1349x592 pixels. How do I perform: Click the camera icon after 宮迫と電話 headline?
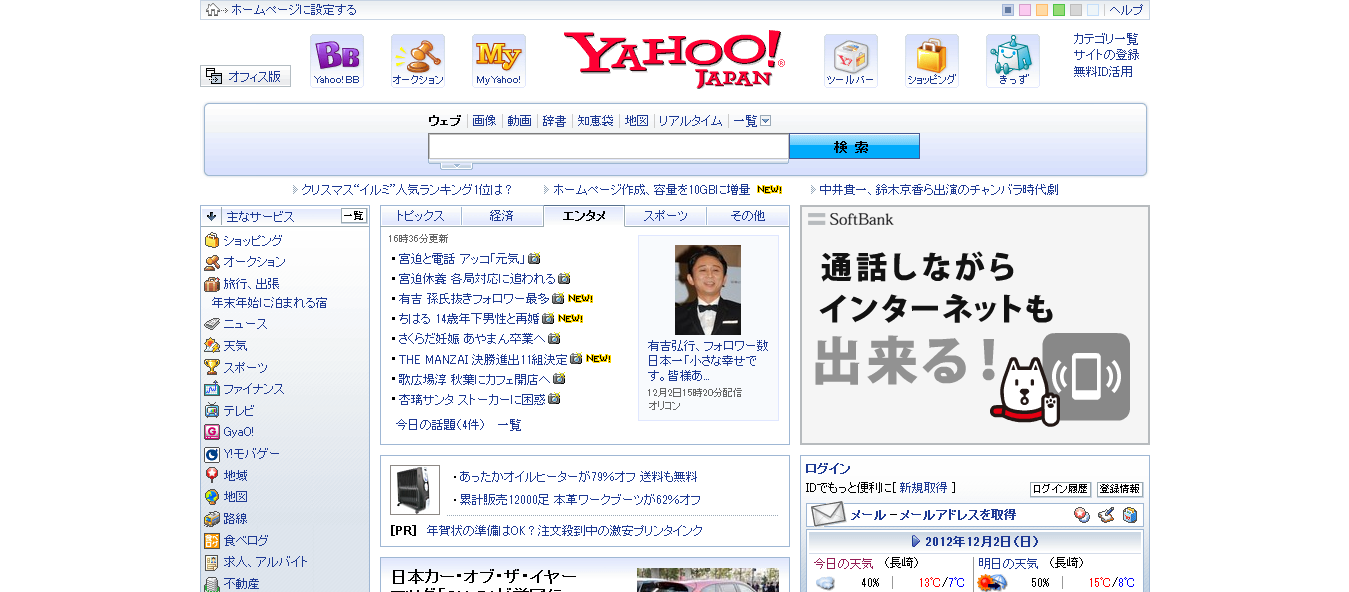coord(534,258)
